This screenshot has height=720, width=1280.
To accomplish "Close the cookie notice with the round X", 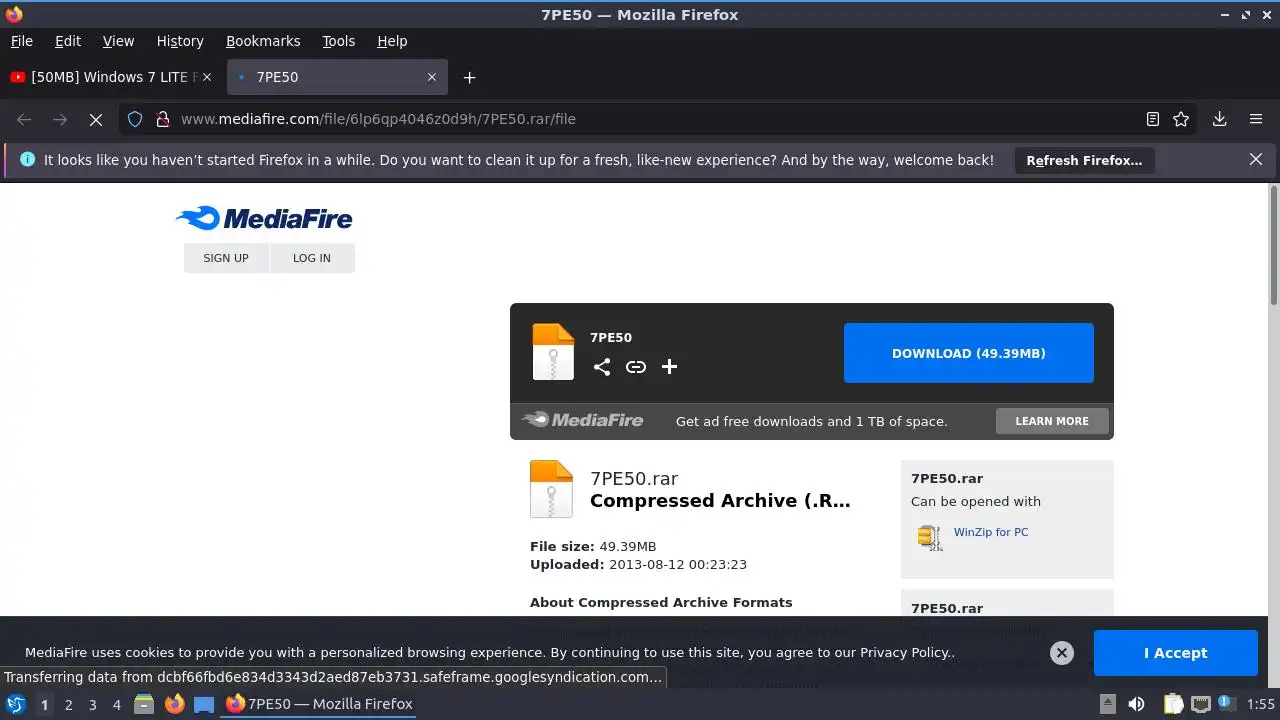I will pos(1062,653).
